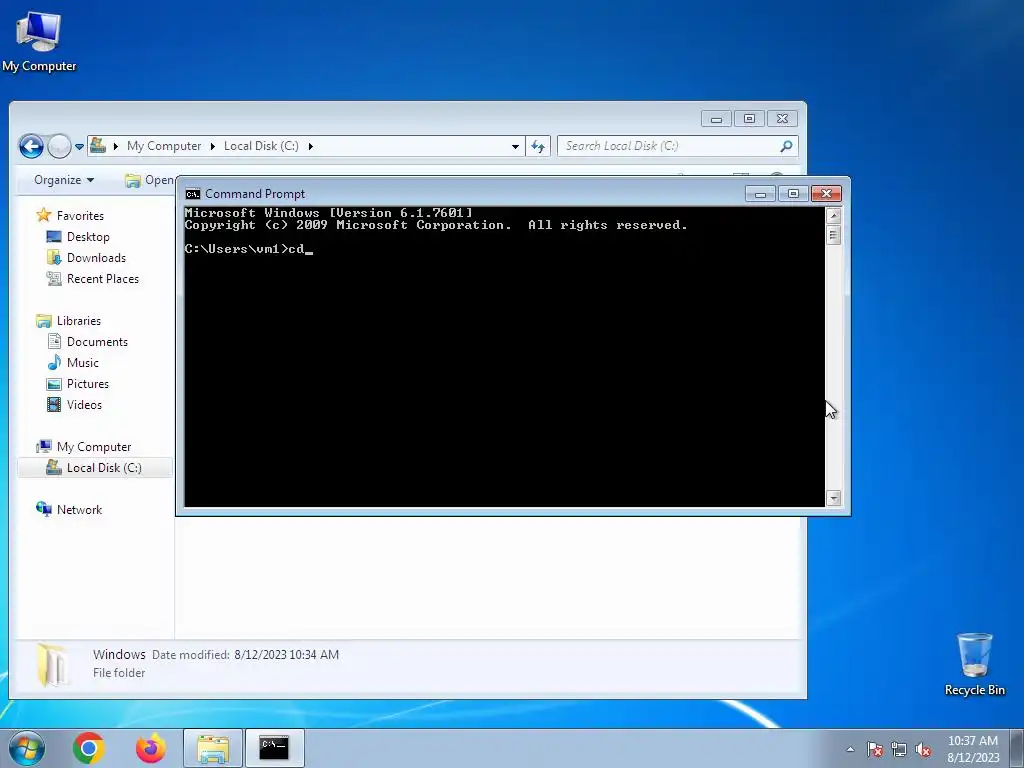Click inside the Command Prompt console area
The image size is (1024, 768).
(504, 357)
